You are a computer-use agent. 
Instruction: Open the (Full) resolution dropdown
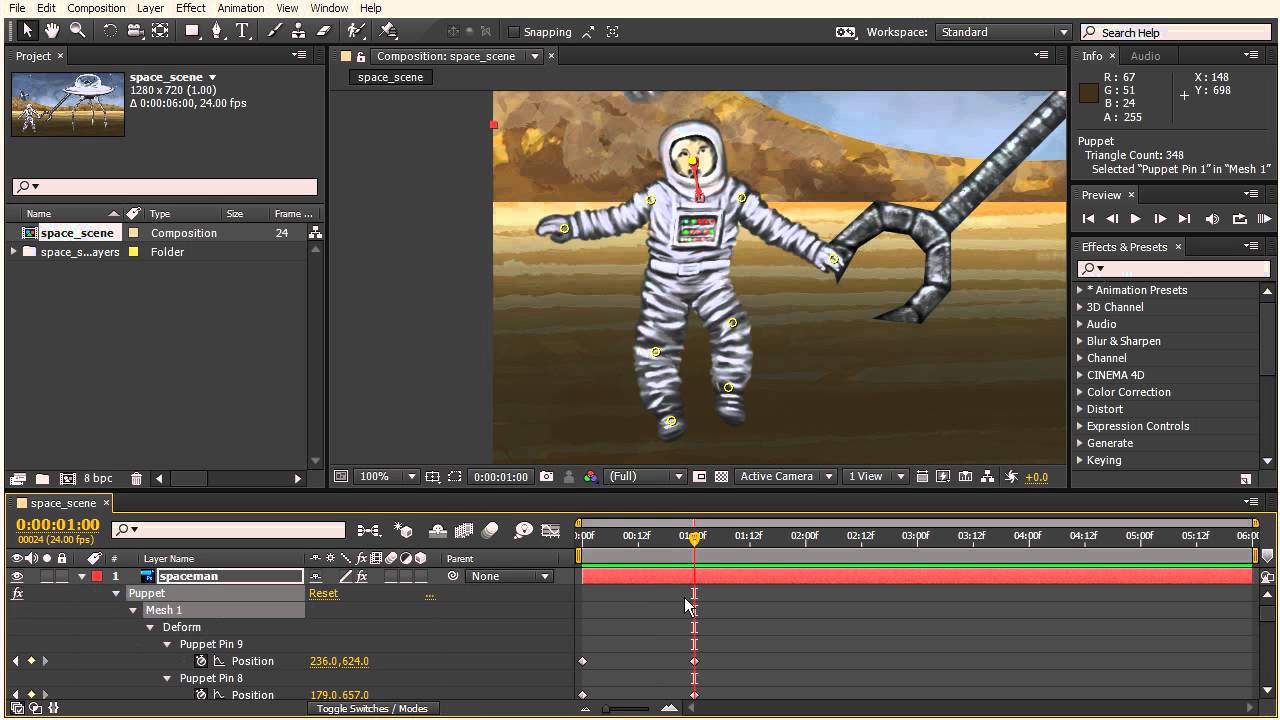click(x=646, y=477)
